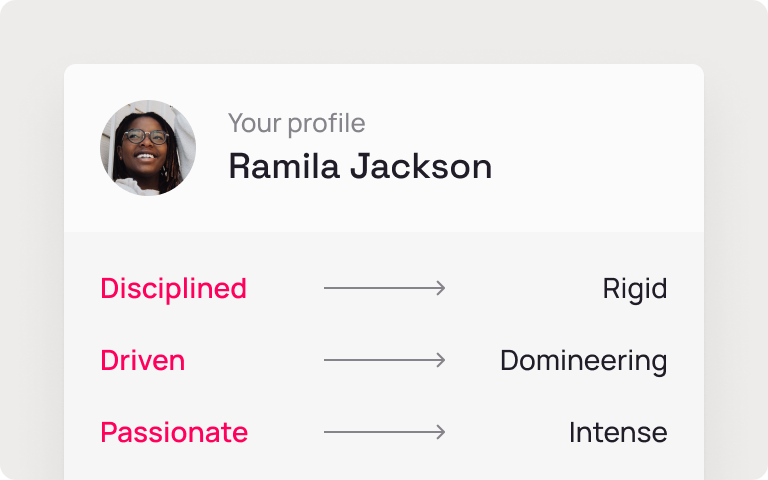Select the pink 'Passionate' trait
This screenshot has height=480, width=768.
point(174,432)
